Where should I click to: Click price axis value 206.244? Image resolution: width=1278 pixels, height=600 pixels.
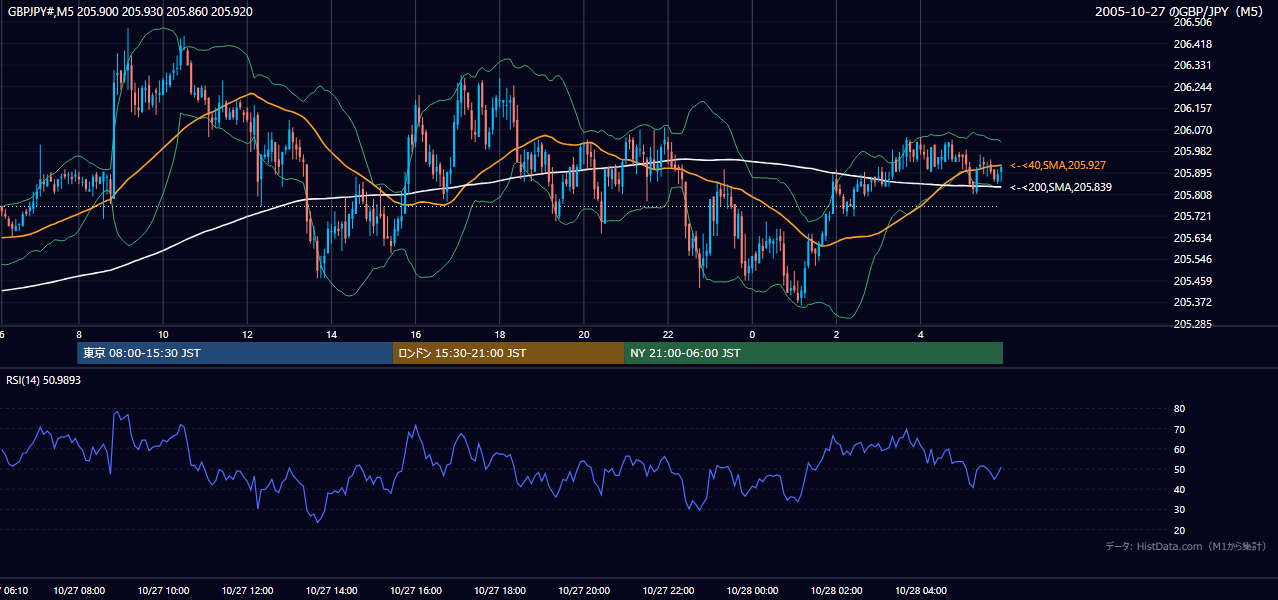pyautogui.click(x=1193, y=87)
